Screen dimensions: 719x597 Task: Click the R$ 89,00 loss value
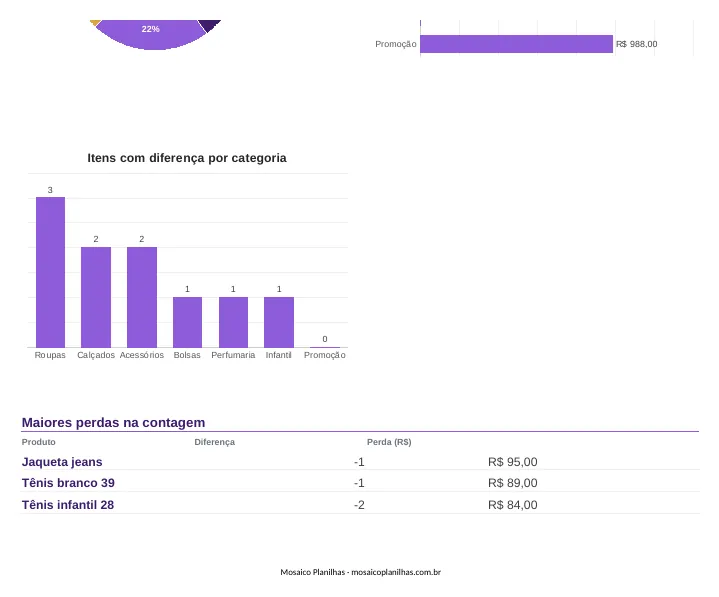click(x=513, y=483)
